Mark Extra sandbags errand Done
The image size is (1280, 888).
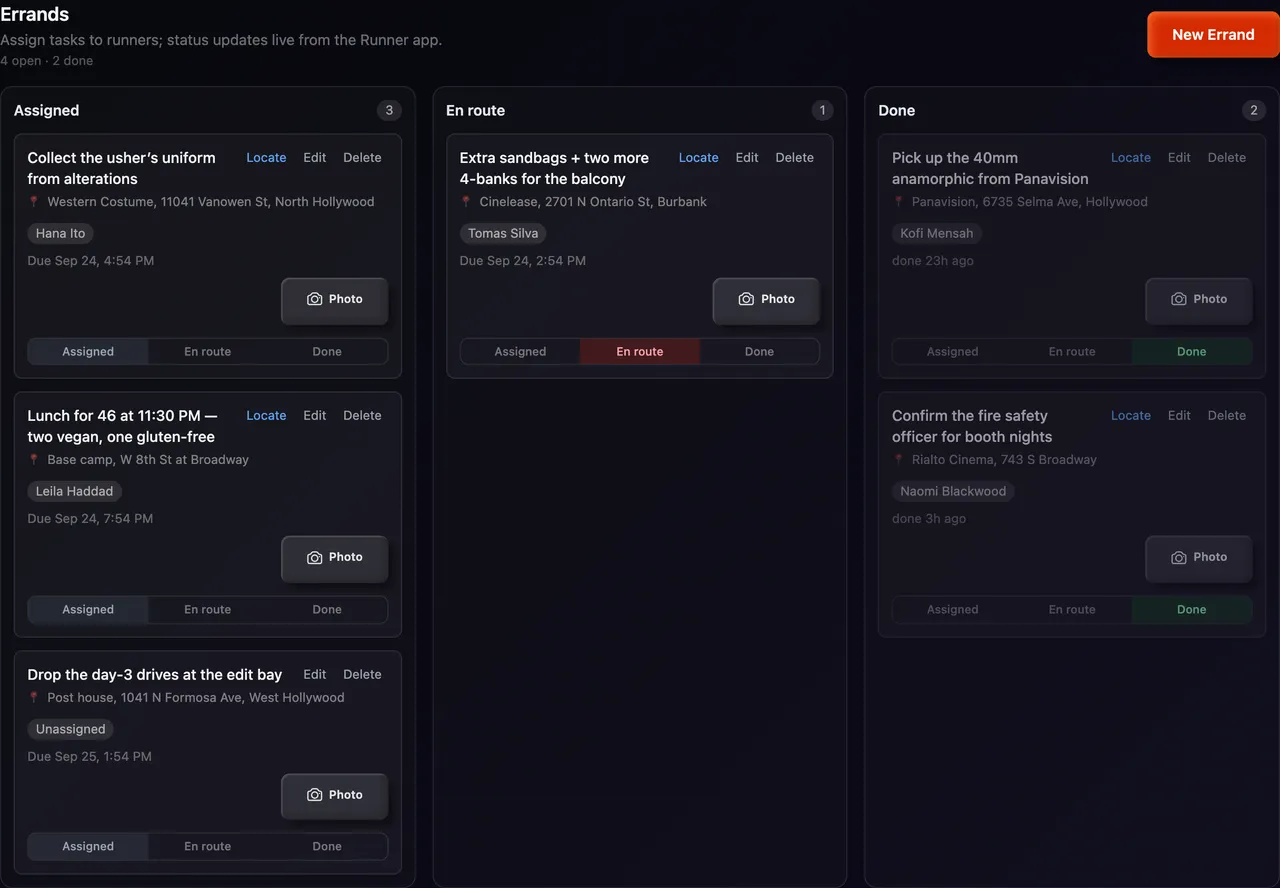tap(759, 352)
